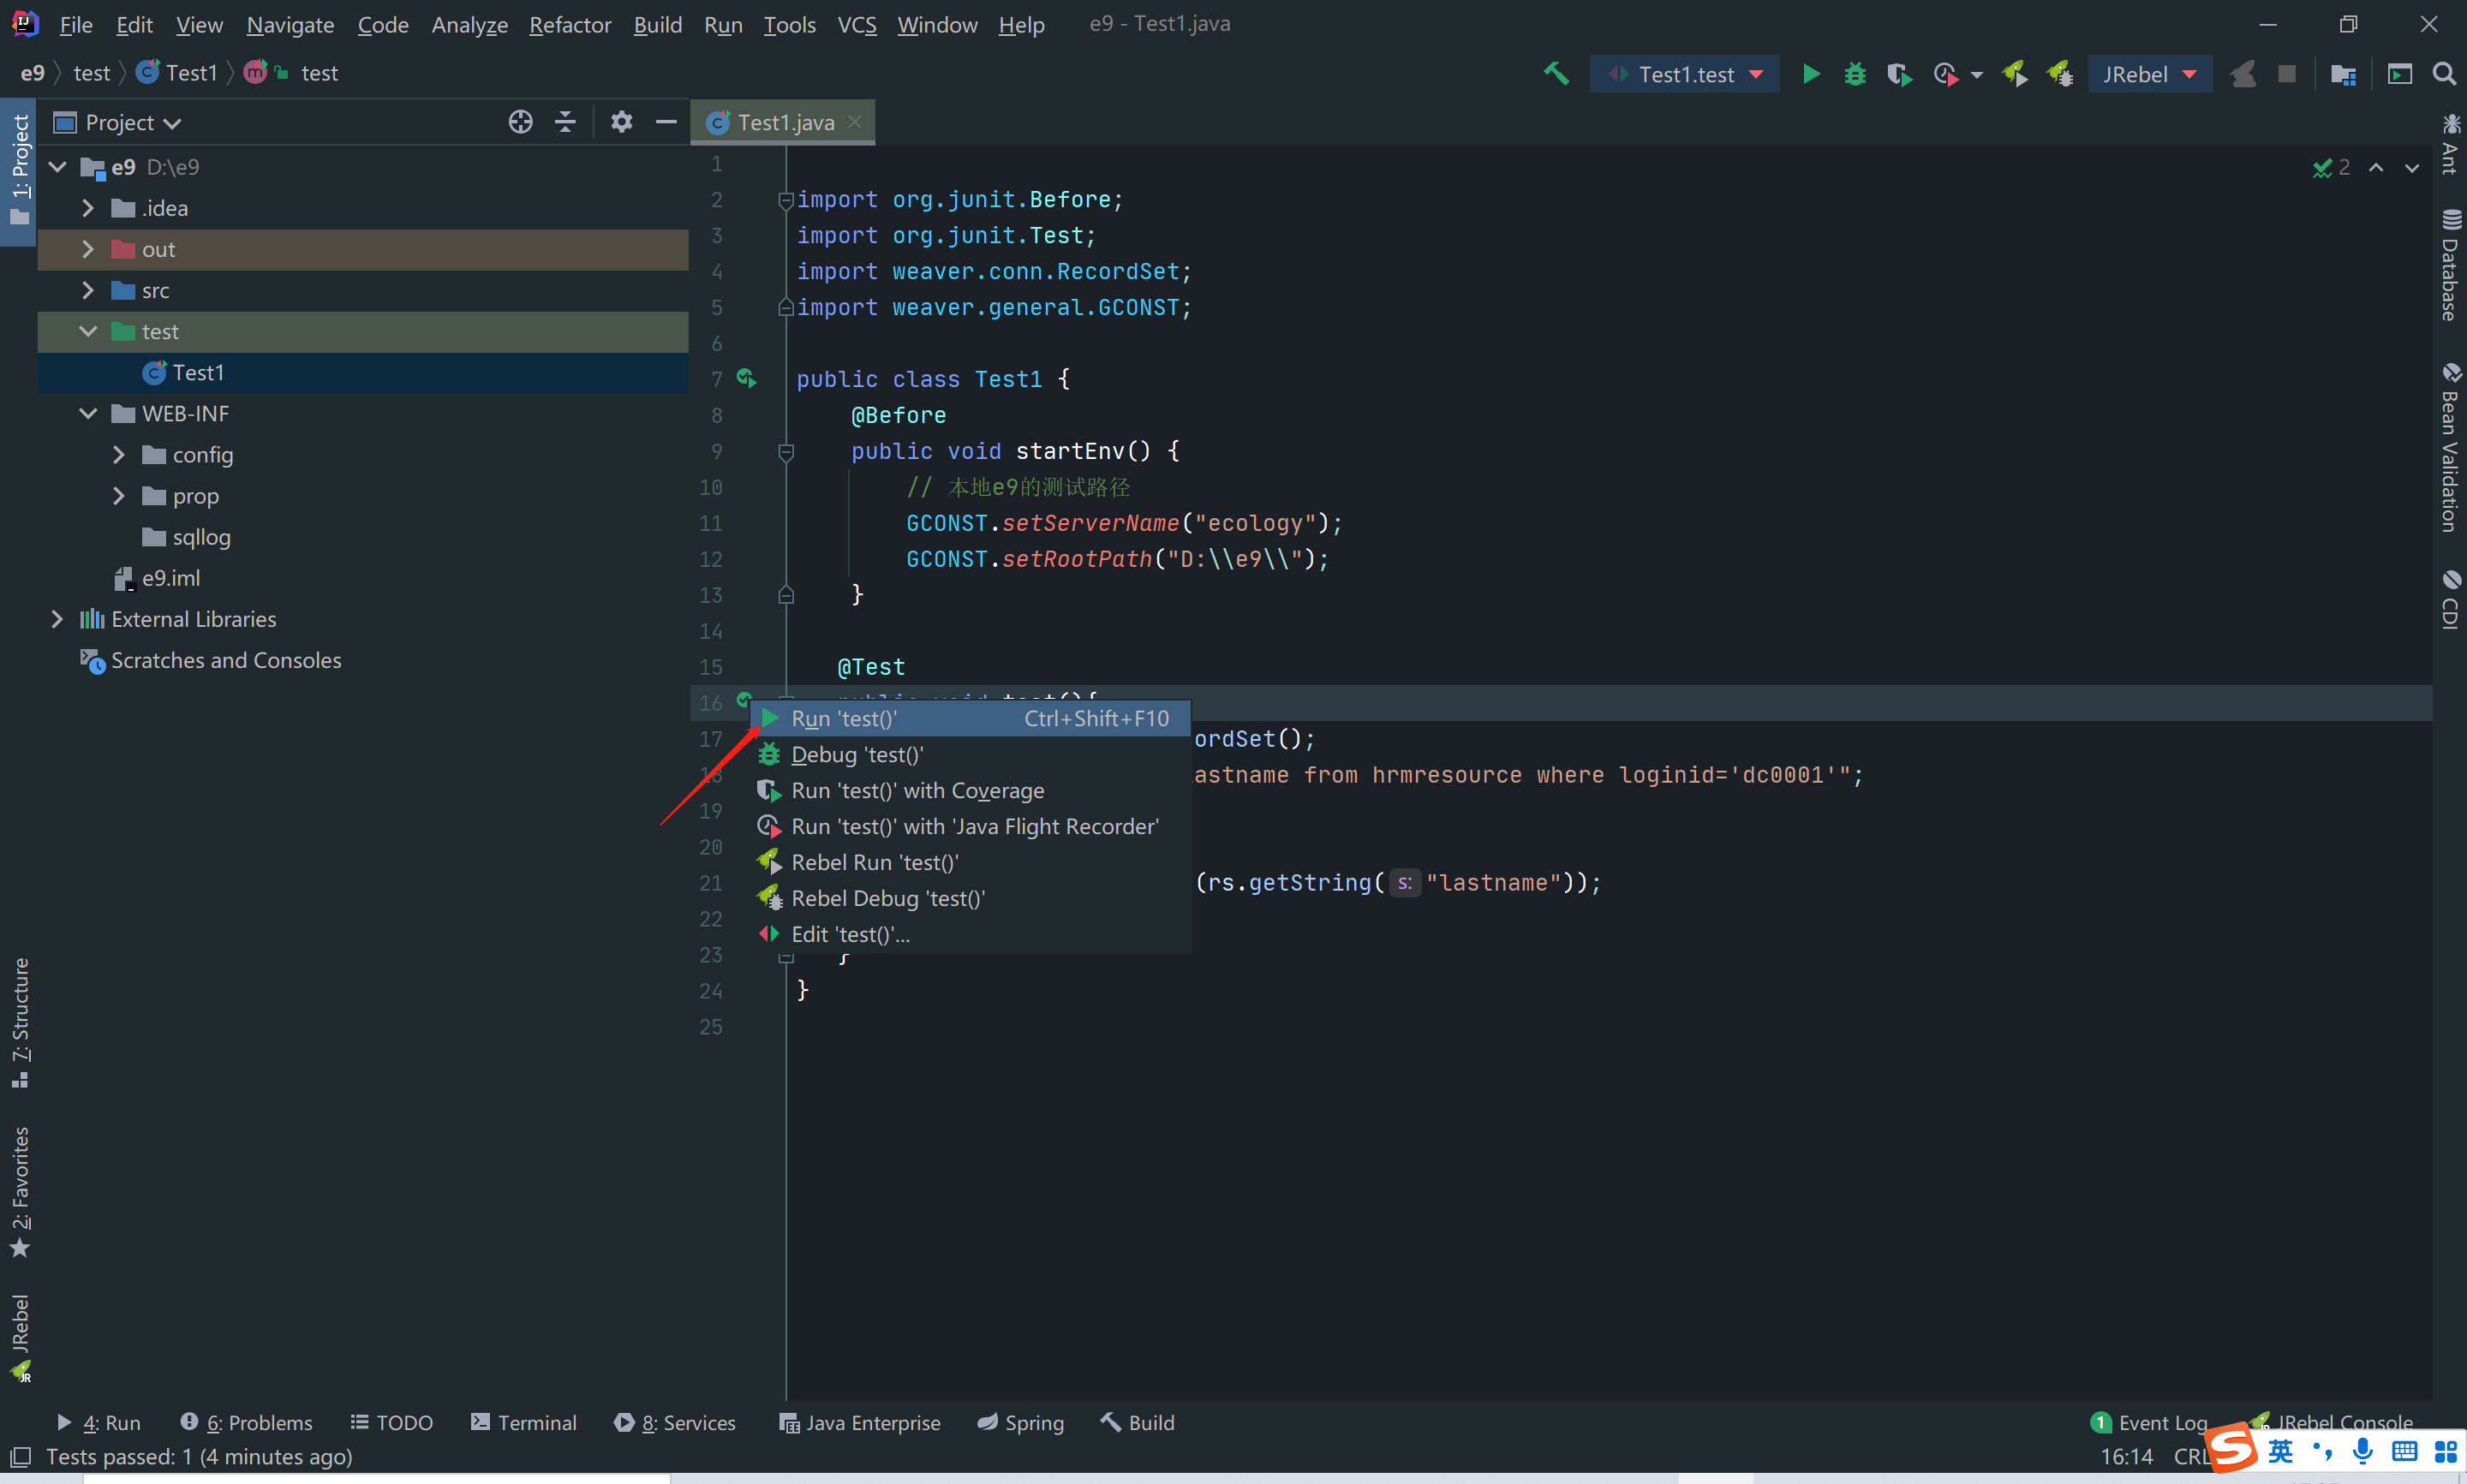This screenshot has height=1484, width=2467.
Task: Click Run with Coverage toolbar icon
Action: pos(1898,74)
